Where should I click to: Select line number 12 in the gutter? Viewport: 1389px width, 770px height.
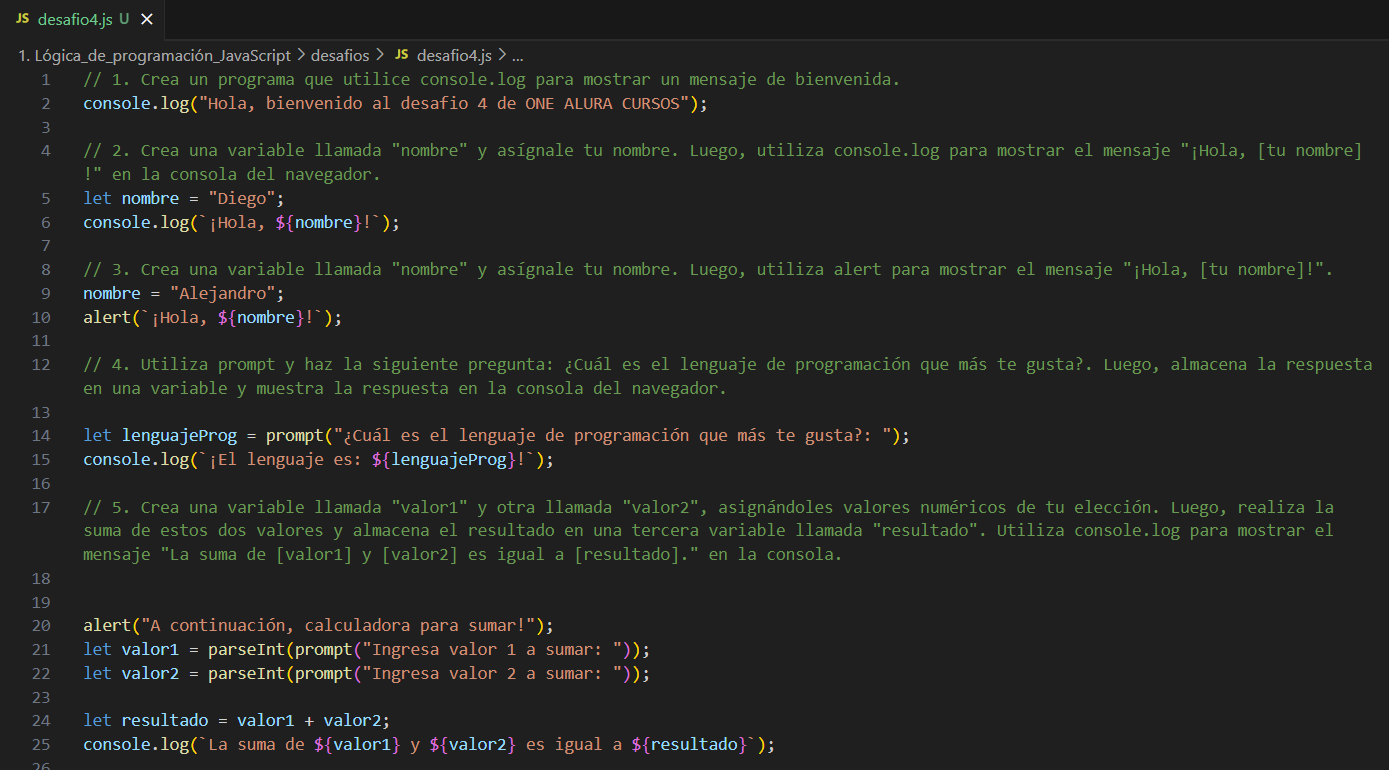41,365
